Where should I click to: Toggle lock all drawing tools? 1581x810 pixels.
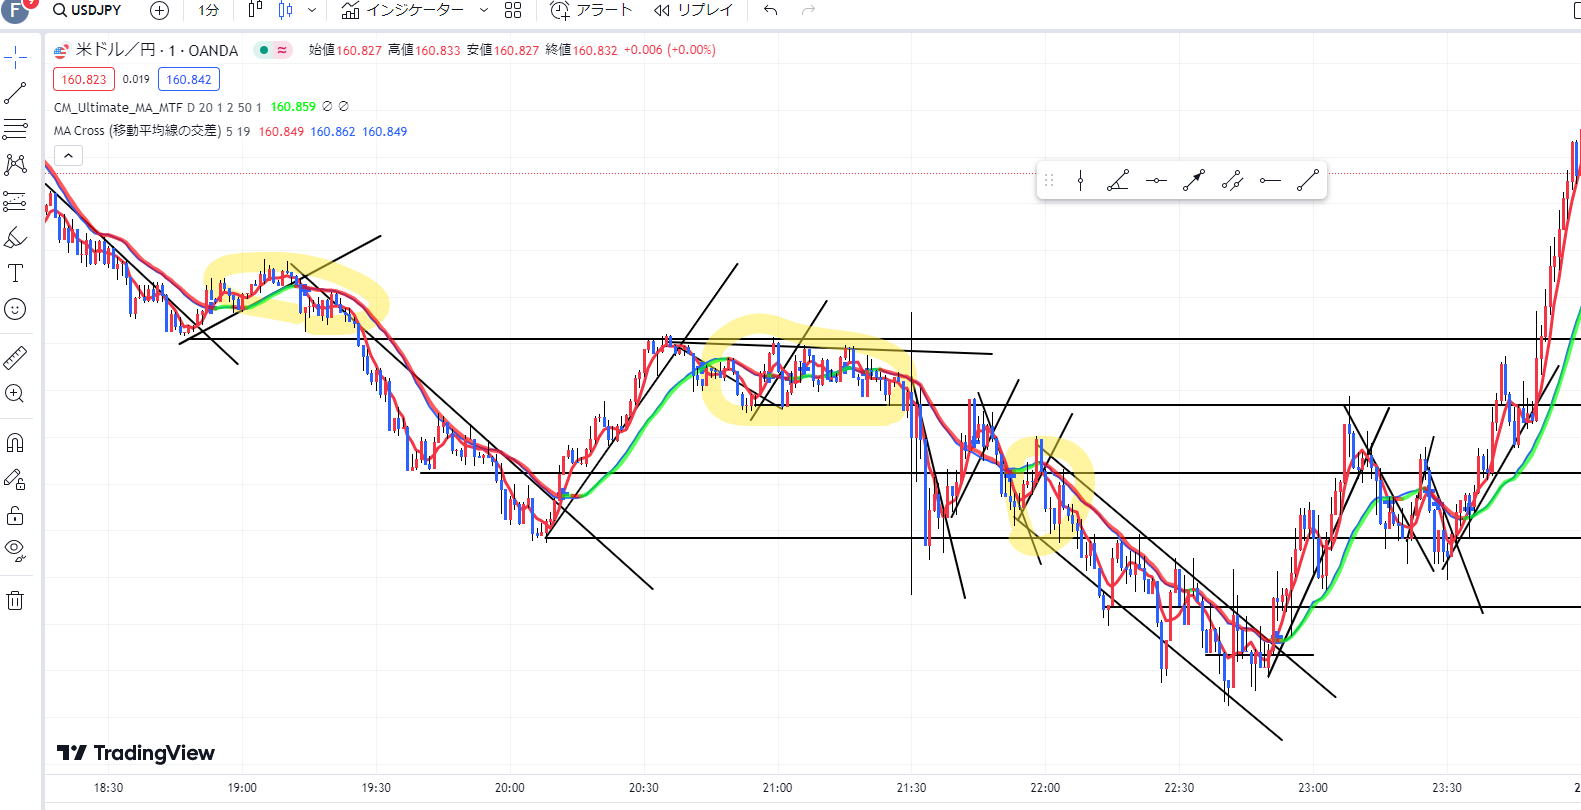click(16, 516)
